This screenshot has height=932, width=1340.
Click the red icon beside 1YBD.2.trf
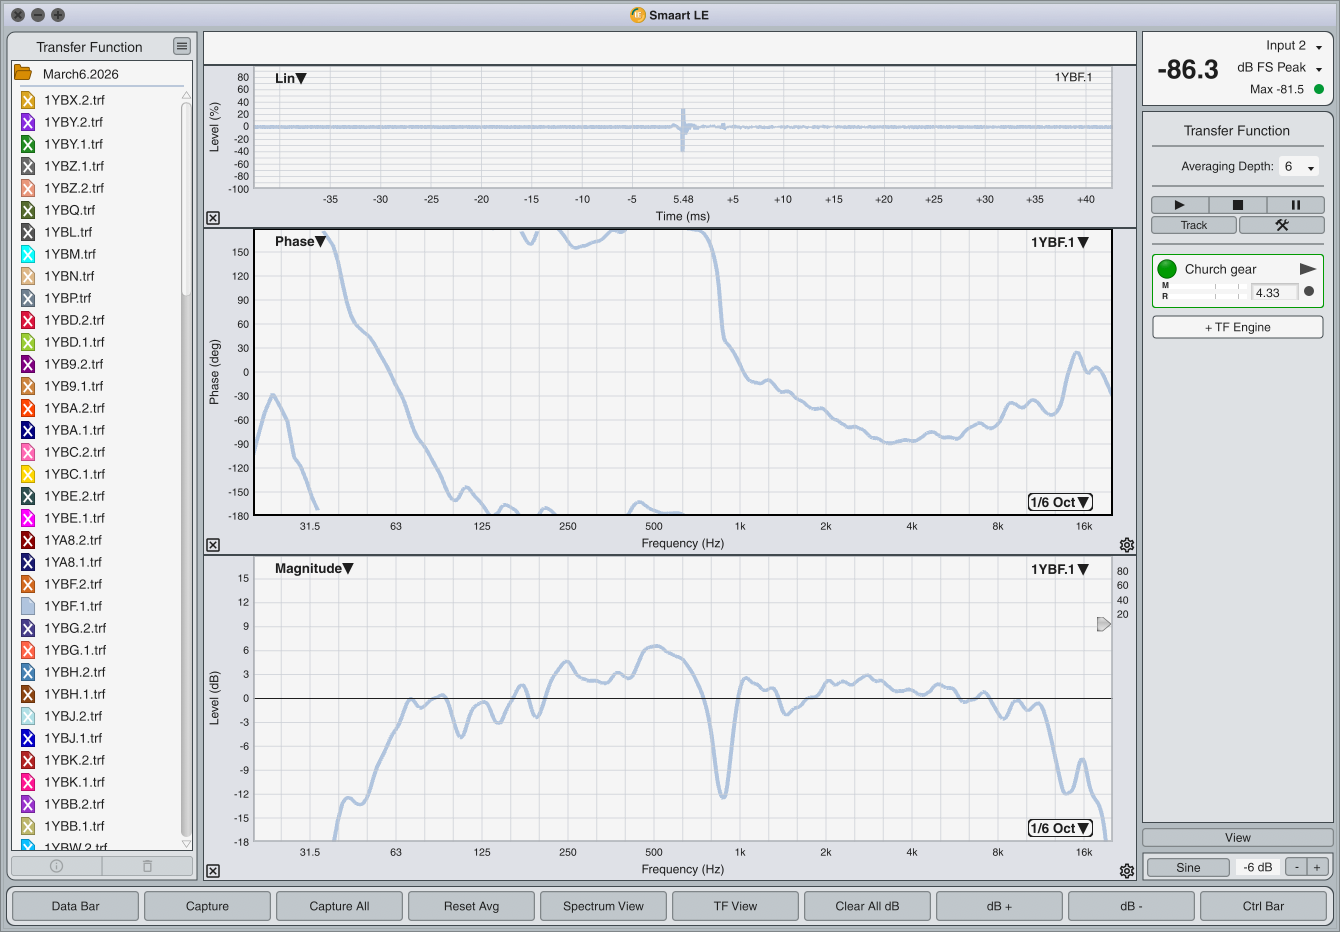[x=28, y=320]
